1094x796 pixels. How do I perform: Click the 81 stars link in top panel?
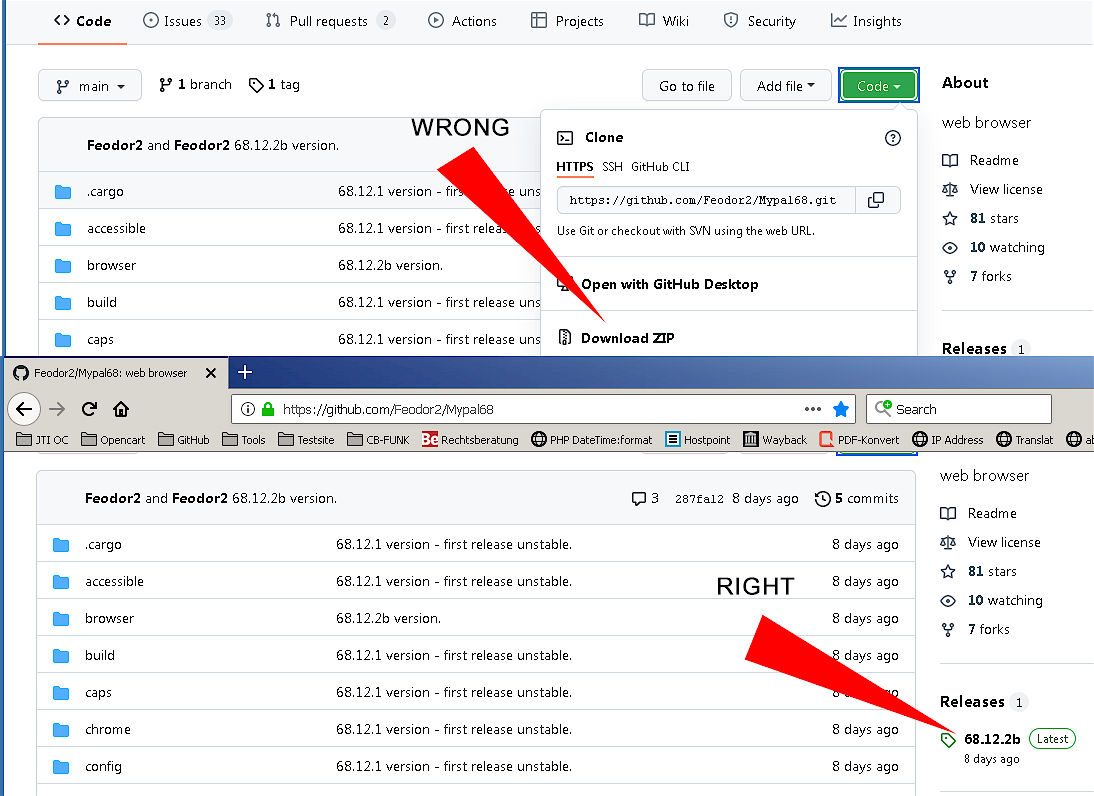pyautogui.click(x=980, y=218)
